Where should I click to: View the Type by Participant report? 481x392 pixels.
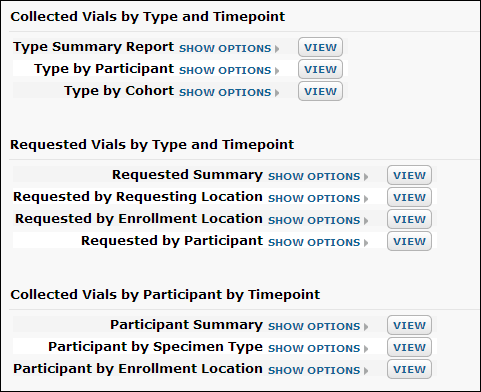click(320, 69)
